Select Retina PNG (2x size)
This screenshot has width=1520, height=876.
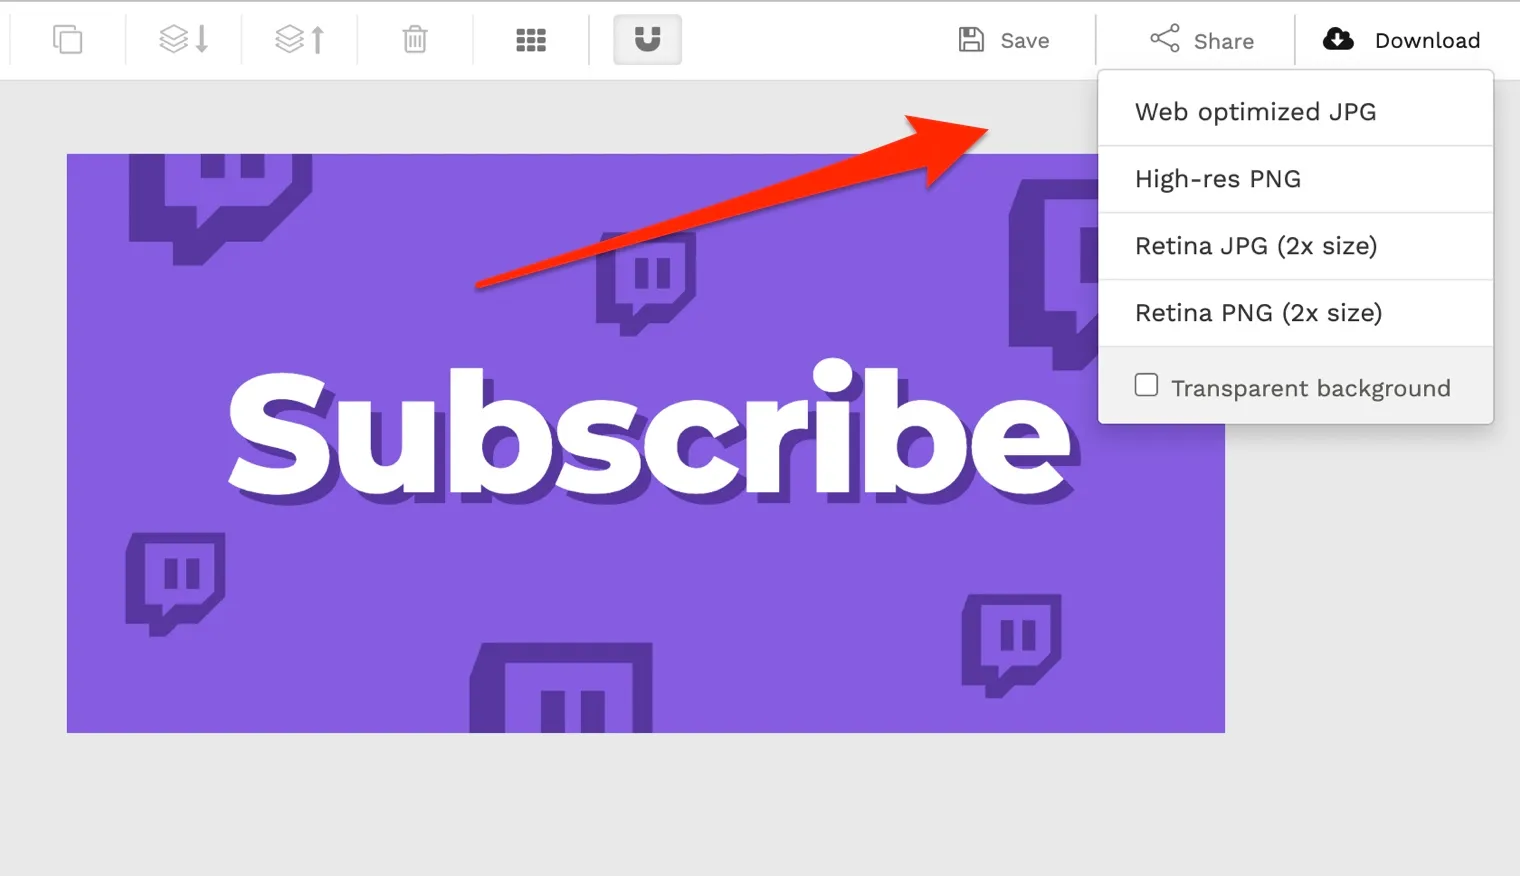[1295, 313]
